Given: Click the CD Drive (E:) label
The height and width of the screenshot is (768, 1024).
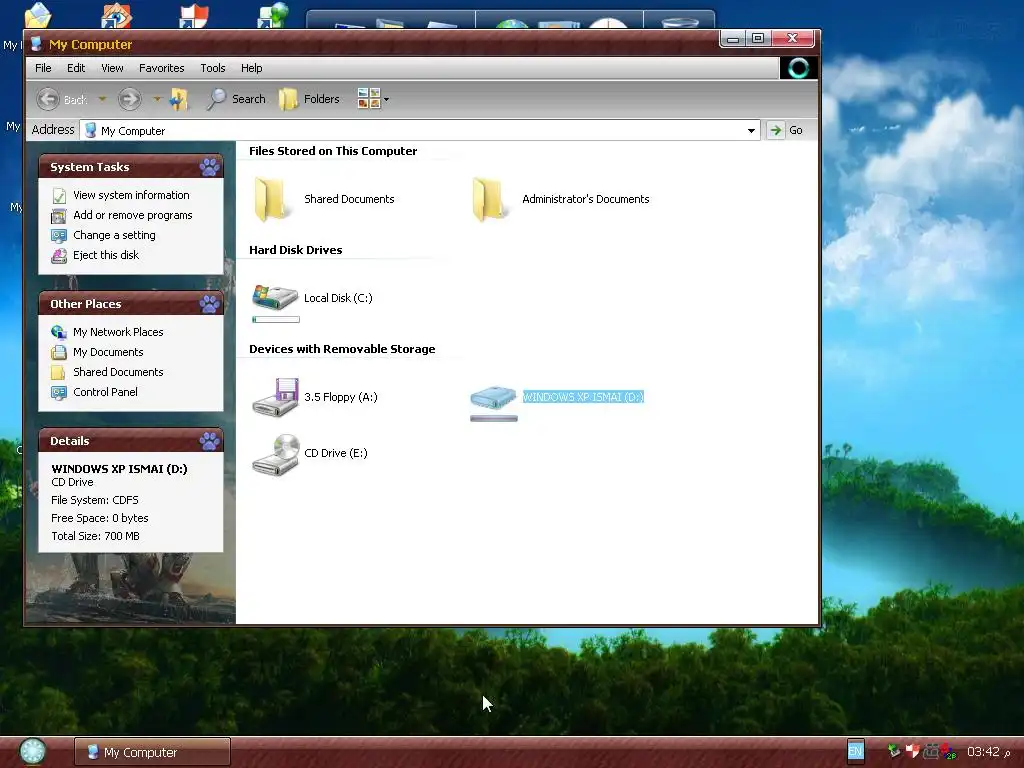Looking at the screenshot, I should [x=336, y=453].
